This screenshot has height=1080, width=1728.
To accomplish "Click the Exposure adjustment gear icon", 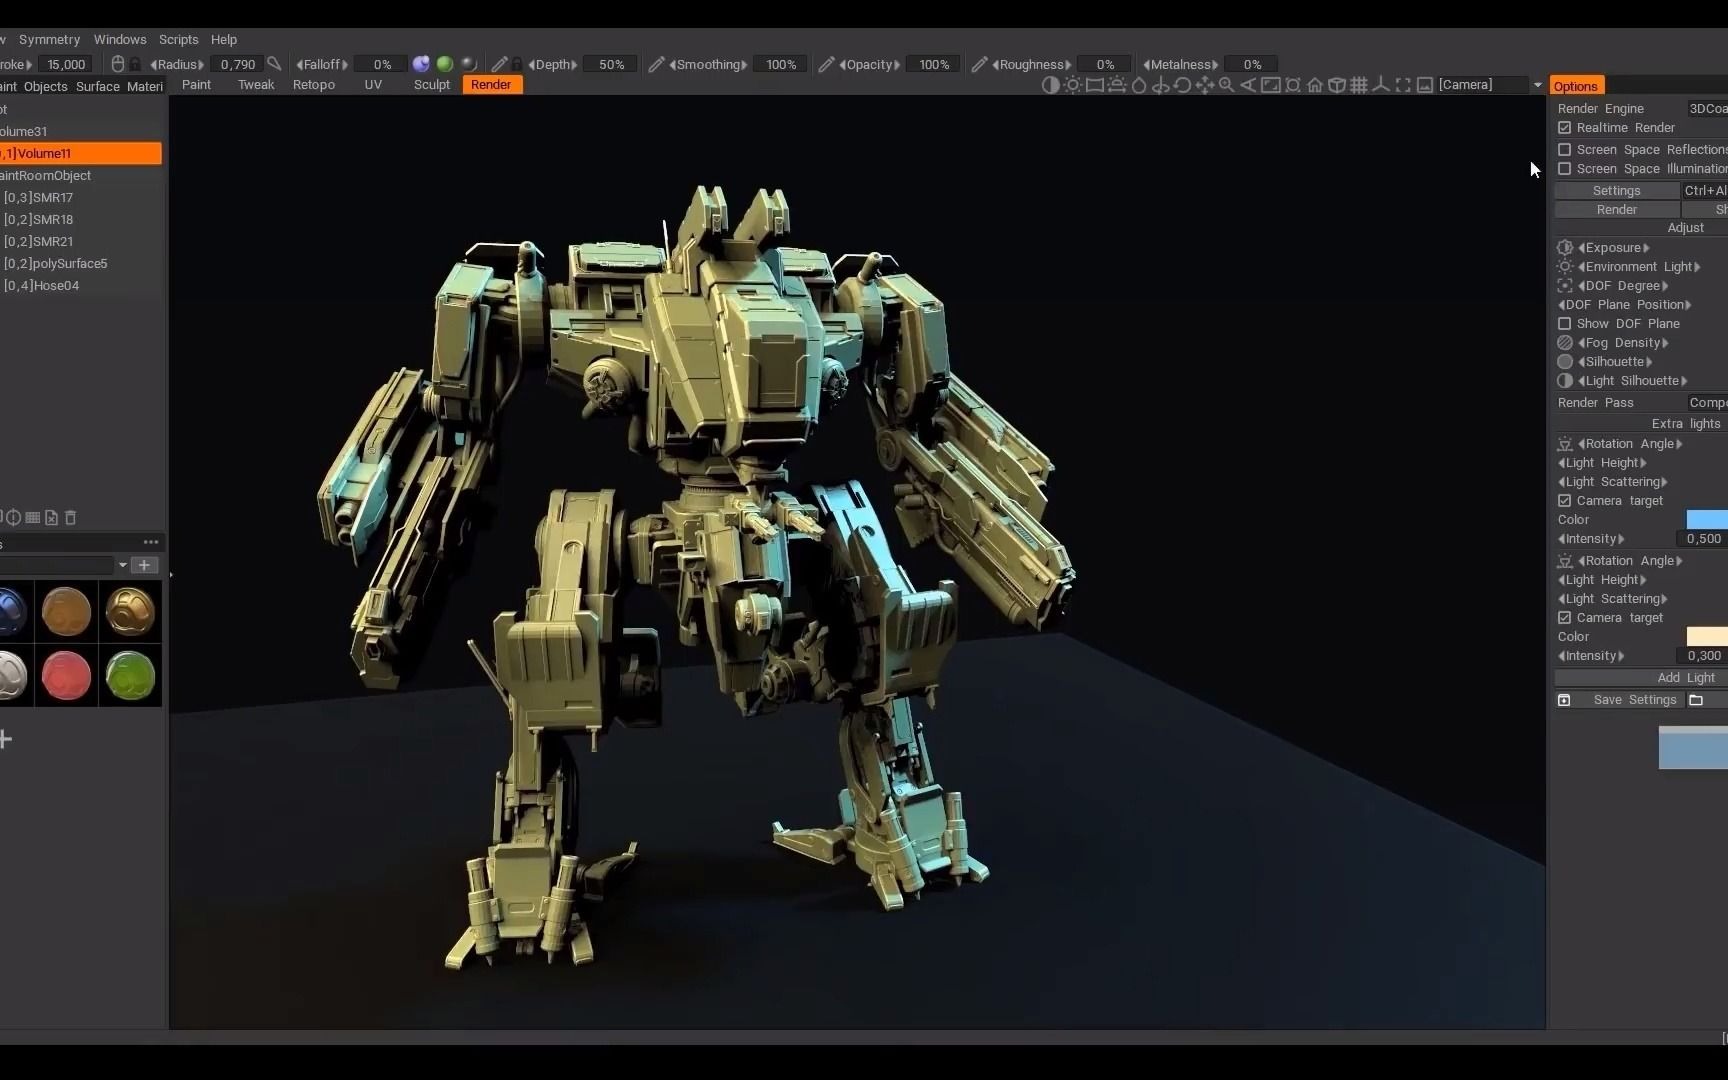I will click(1564, 247).
